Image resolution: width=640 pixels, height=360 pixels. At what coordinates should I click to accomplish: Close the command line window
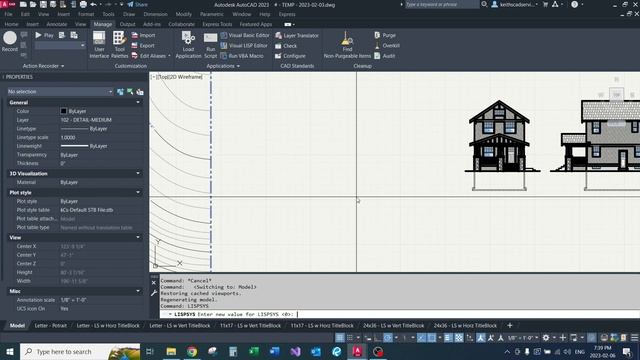click(154, 282)
